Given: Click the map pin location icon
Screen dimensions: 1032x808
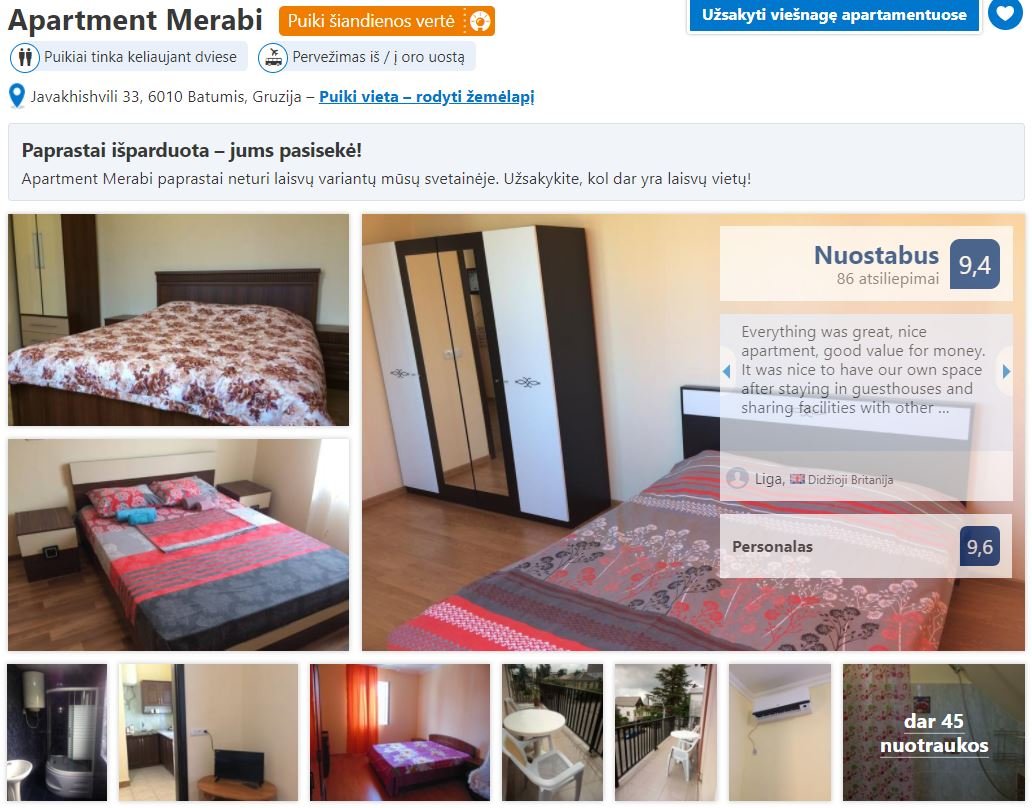Looking at the screenshot, I should [x=17, y=96].
